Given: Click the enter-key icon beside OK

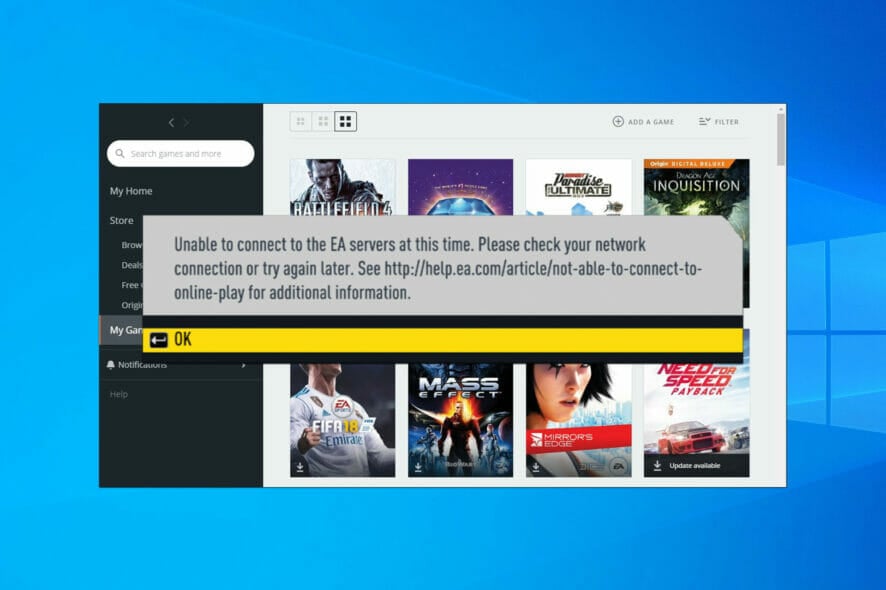Looking at the screenshot, I should (159, 340).
